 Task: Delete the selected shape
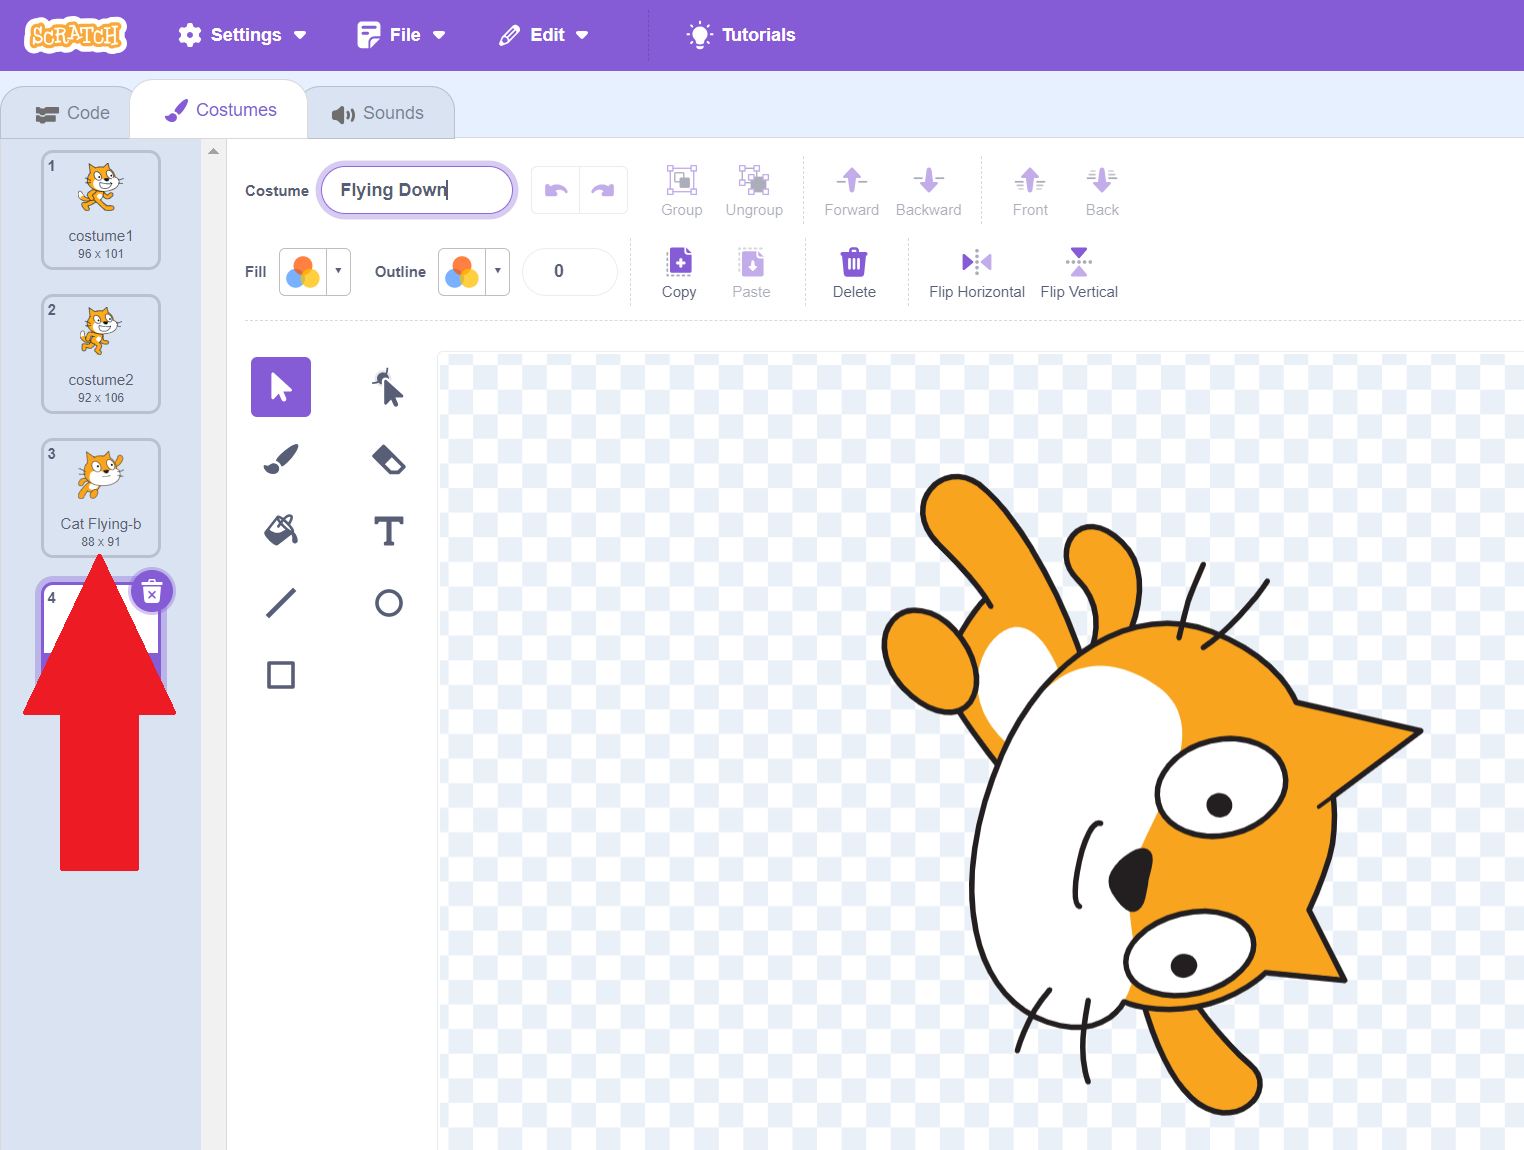coord(854,273)
